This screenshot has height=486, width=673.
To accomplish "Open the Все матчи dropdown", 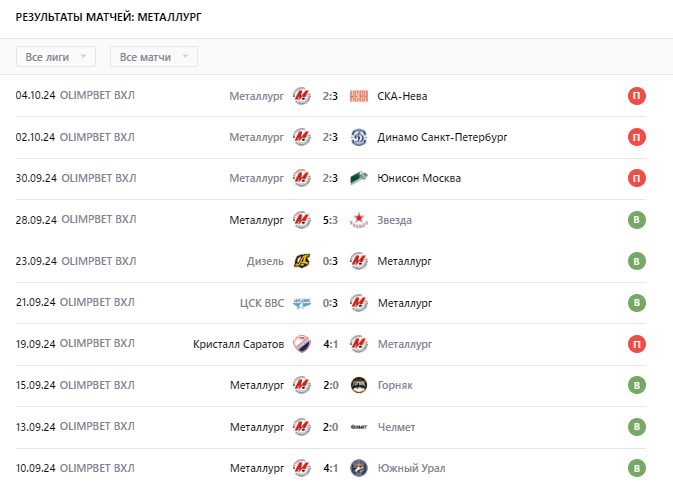I will coord(154,57).
